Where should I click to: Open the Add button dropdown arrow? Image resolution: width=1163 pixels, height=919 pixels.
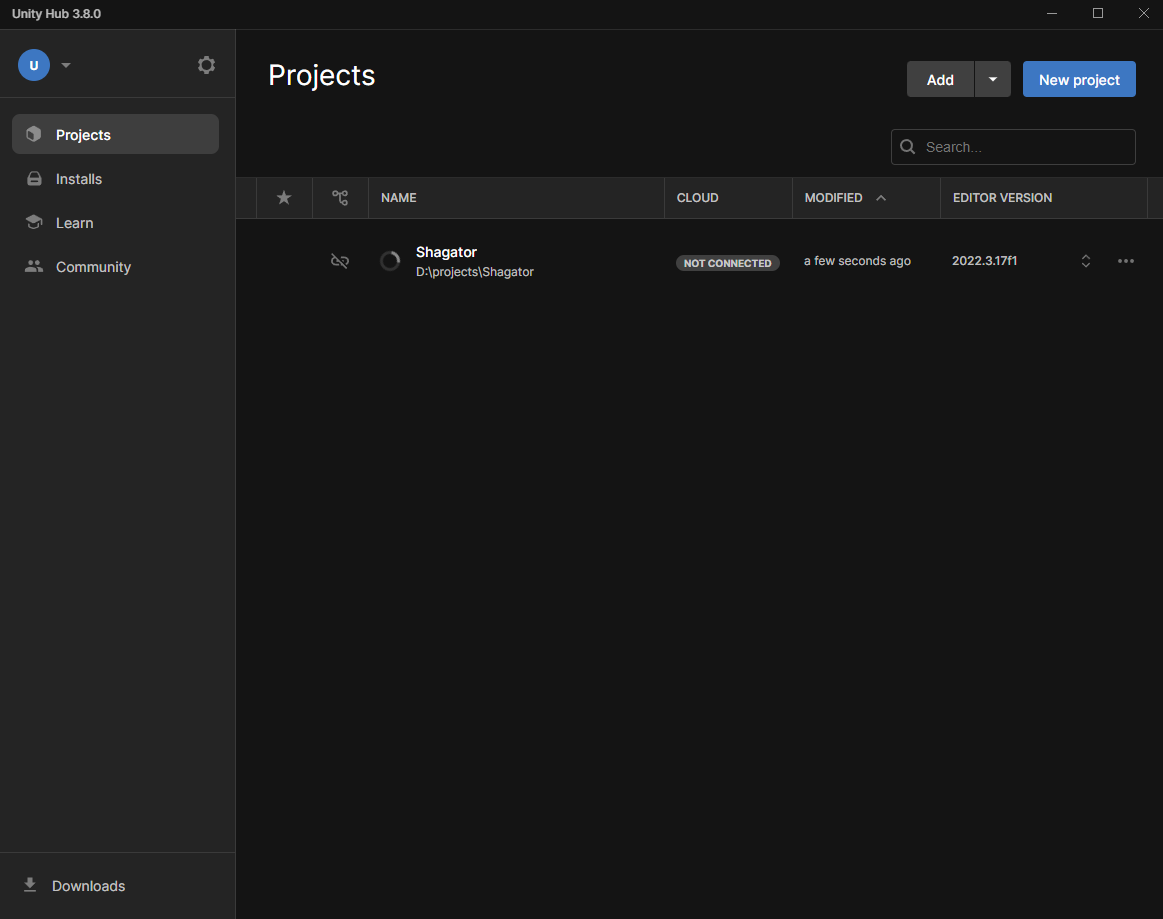[x=992, y=80]
